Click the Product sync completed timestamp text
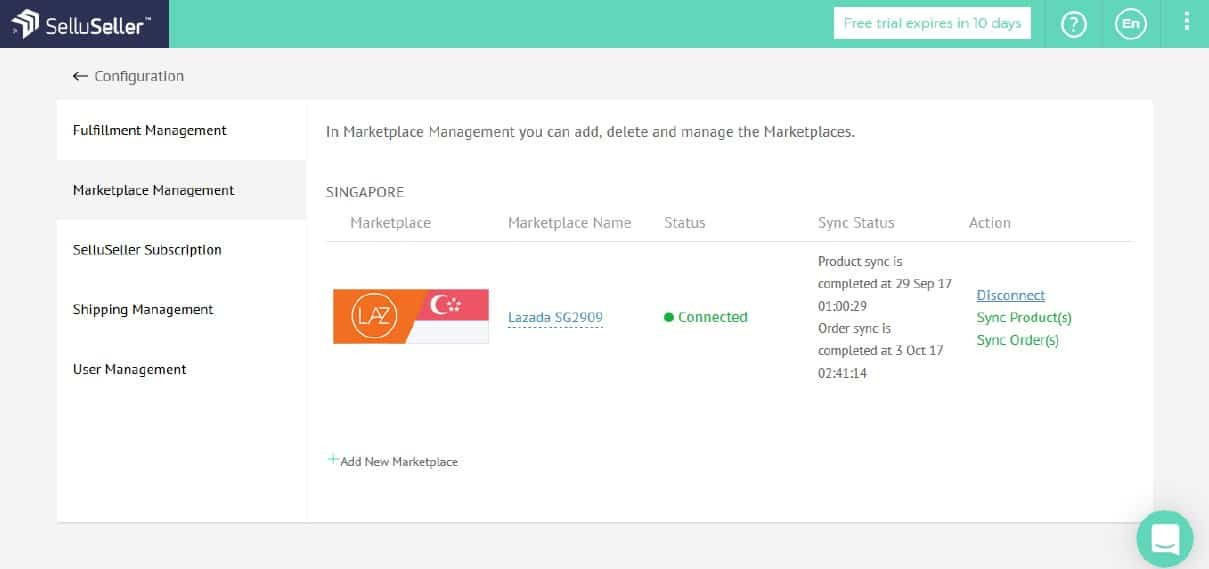The image size is (1209, 569). (884, 283)
